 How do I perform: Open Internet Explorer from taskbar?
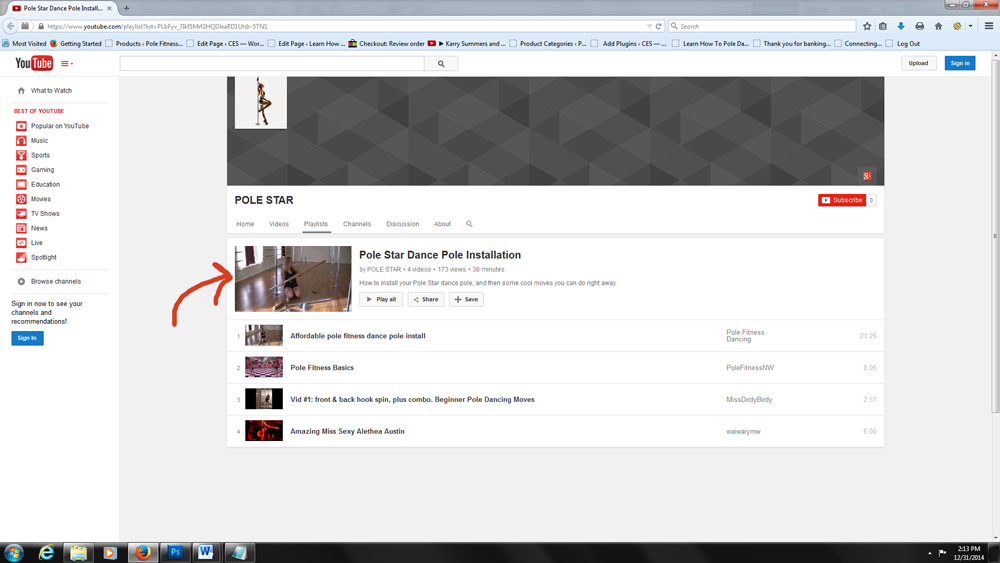(46, 553)
